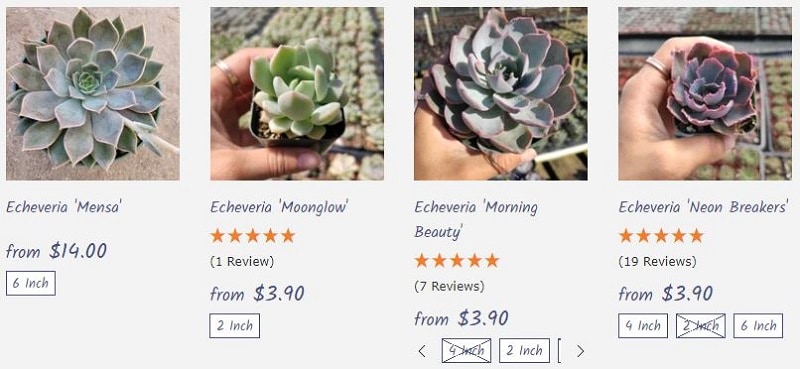Follow the Echeveria 'Morning Beauty' title link
The image size is (800, 369).
tap(476, 219)
